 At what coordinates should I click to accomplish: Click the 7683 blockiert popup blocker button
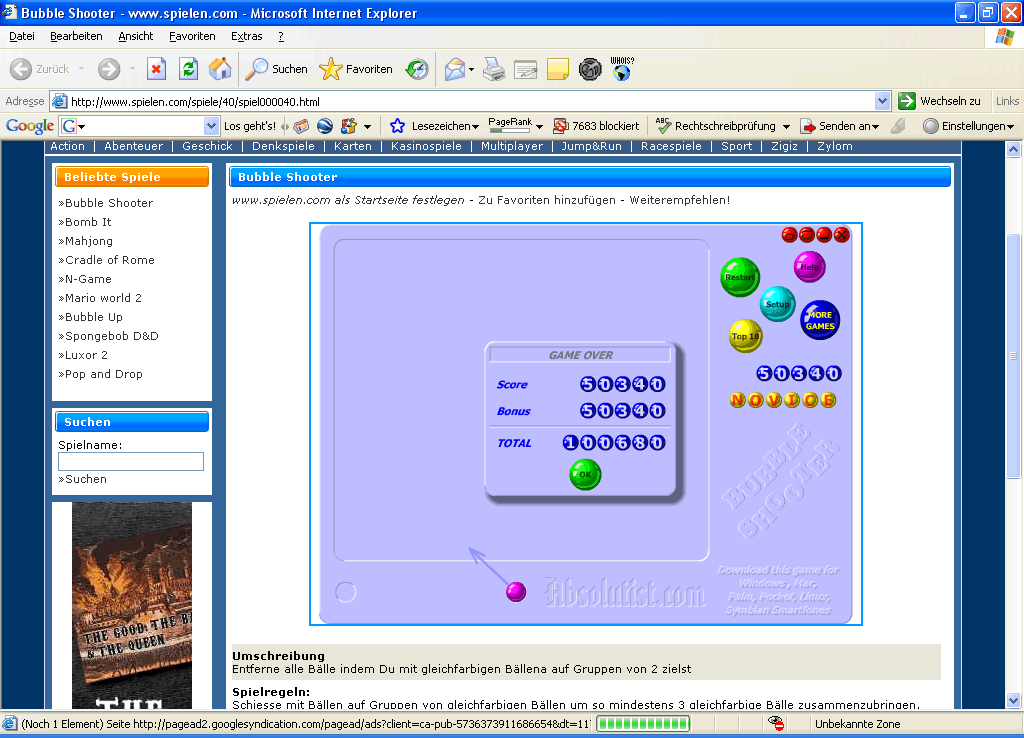click(x=596, y=126)
